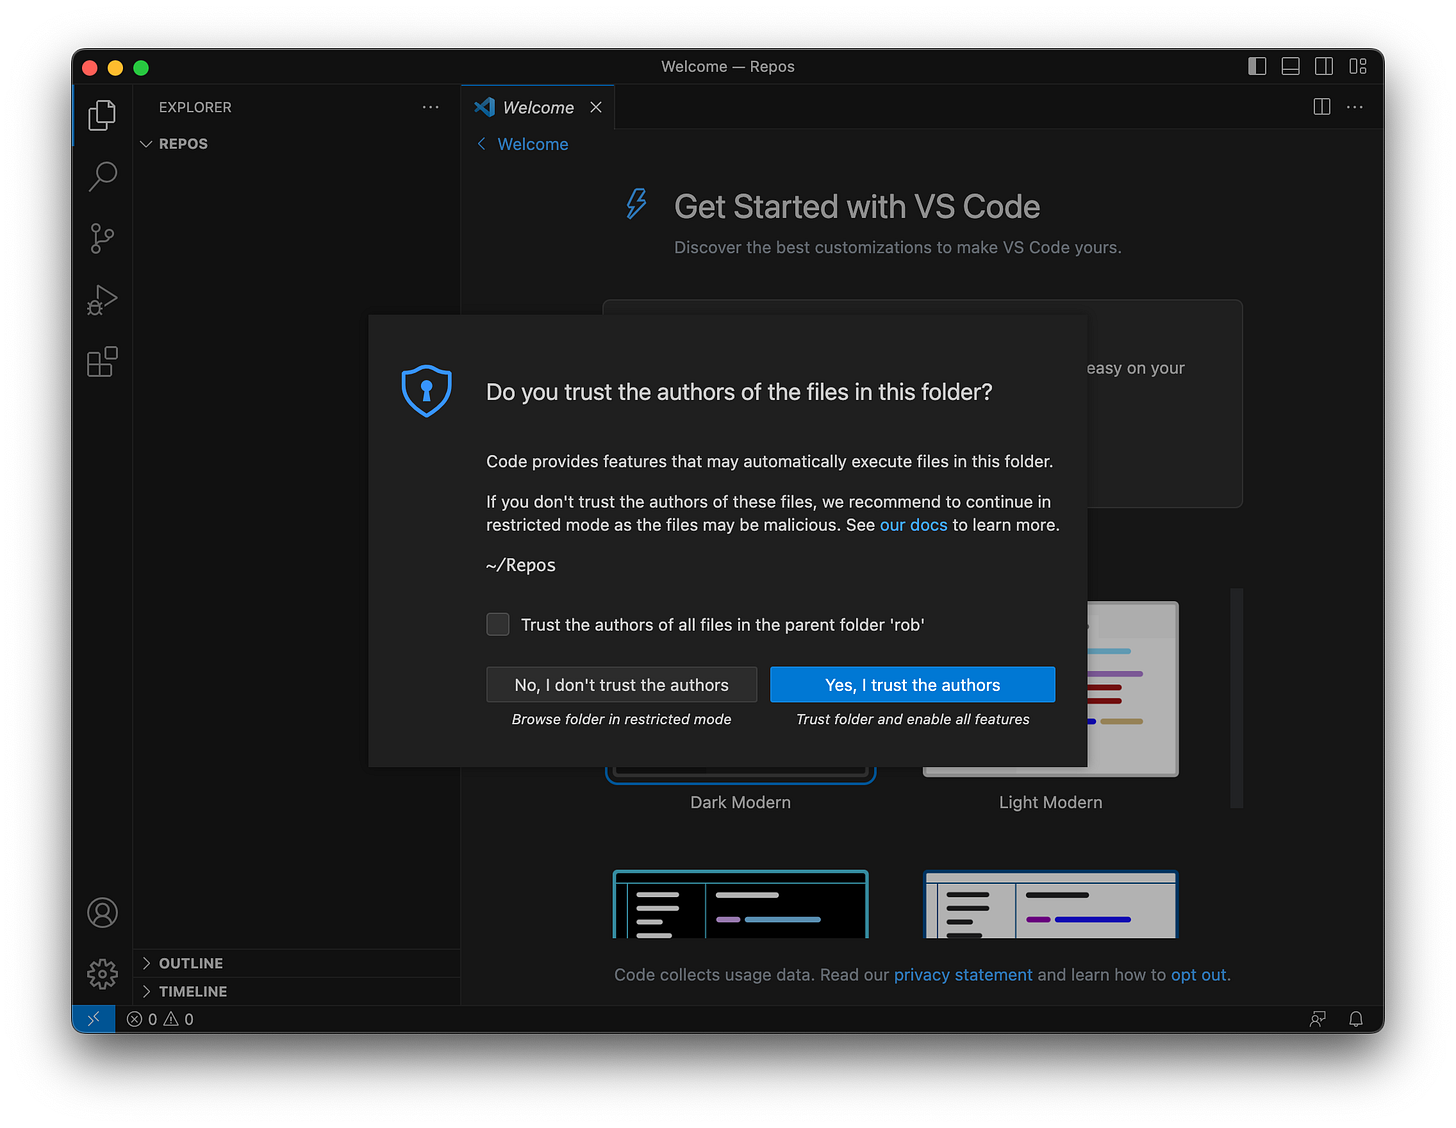Select the dark high contrast theme thumbnail
Screen dimensions: 1456x1128
(x=741, y=904)
